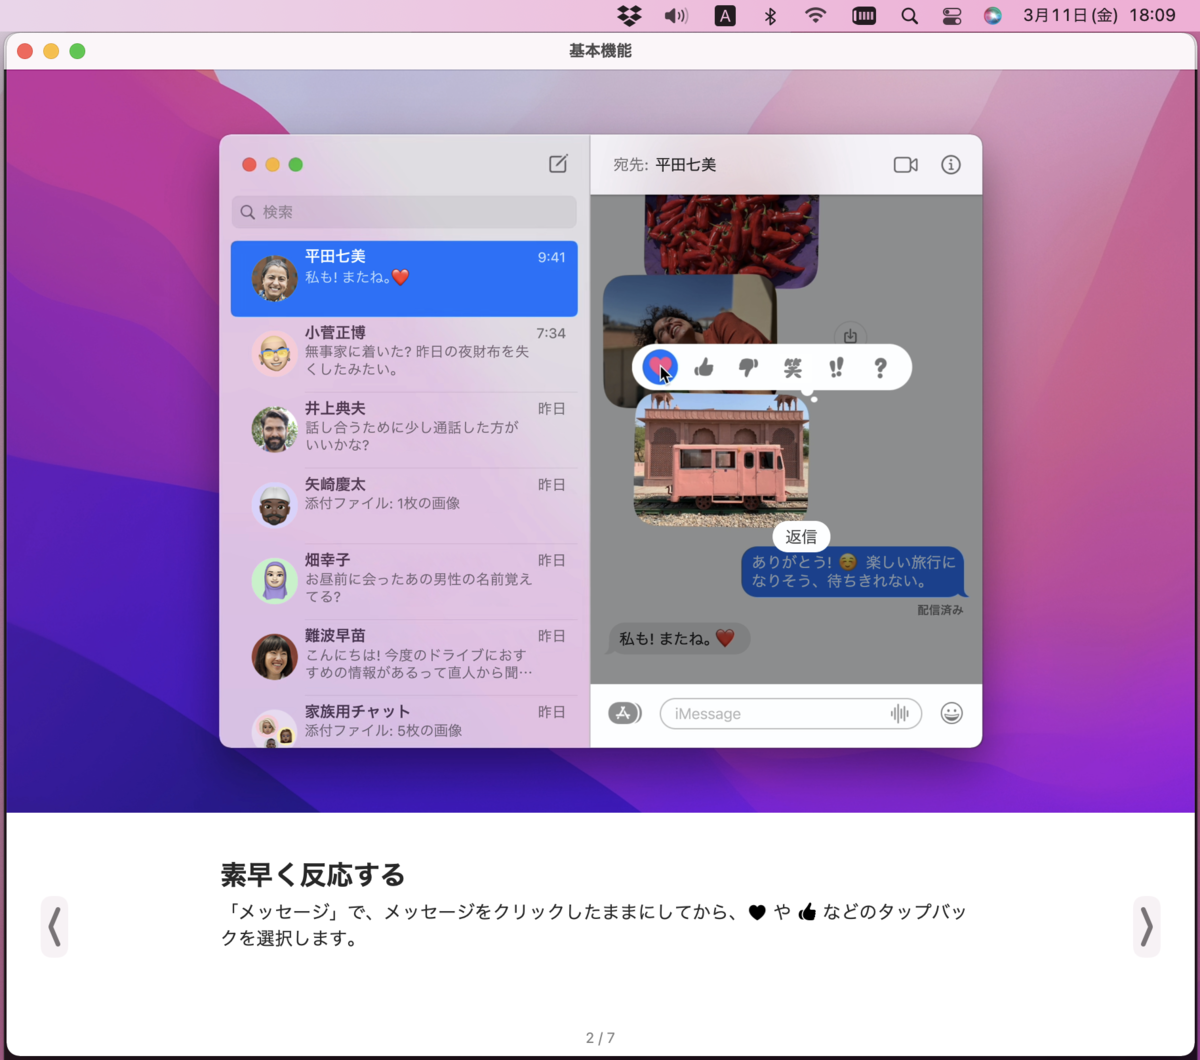Open the iMessage apps drawer
1200x1060 pixels.
point(625,713)
